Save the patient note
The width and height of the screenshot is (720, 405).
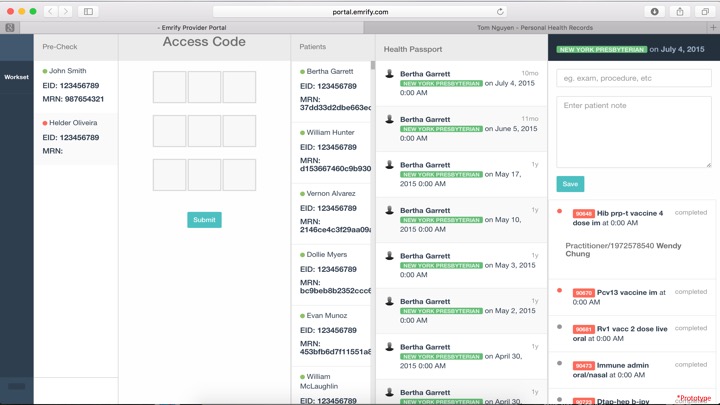[x=570, y=184]
